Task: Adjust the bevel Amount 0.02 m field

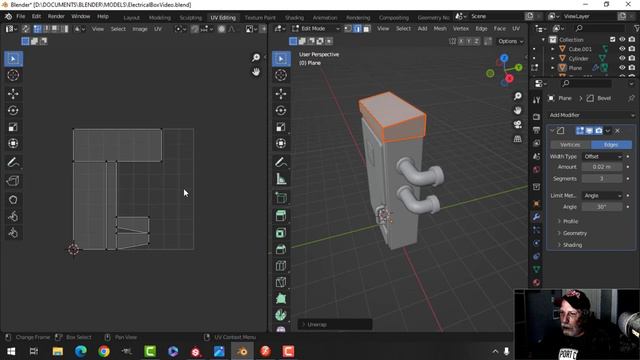Action: point(602,167)
